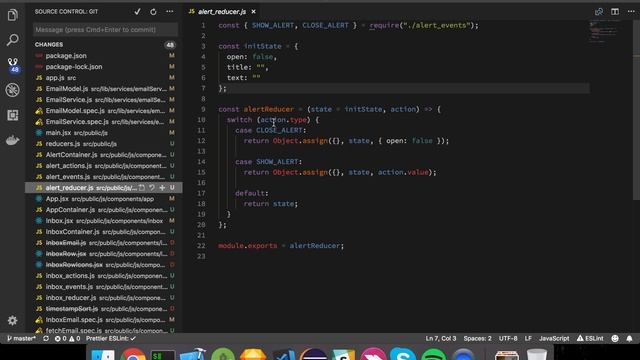
Task: Open changes icon in editor title bar
Action: tap(599, 12)
